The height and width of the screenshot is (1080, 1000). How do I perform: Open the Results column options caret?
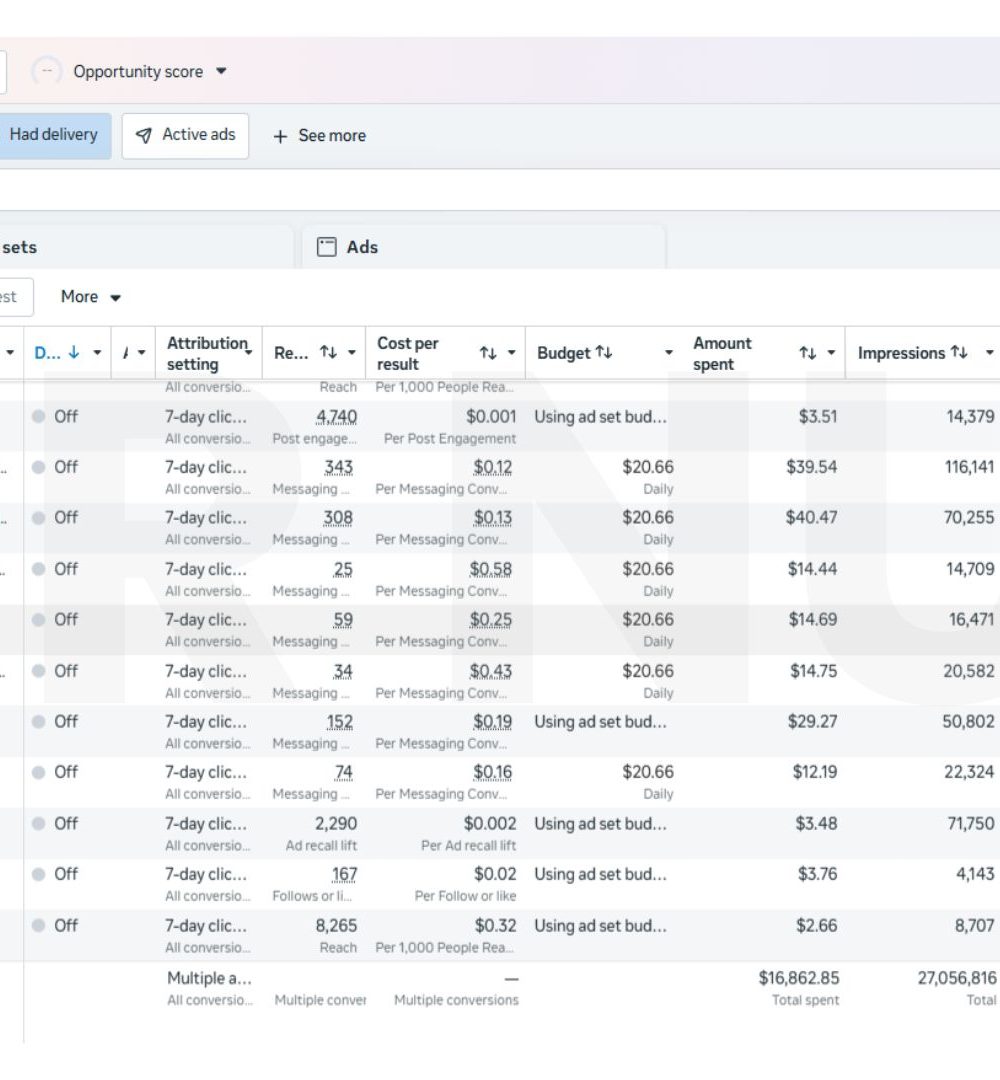click(x=351, y=353)
